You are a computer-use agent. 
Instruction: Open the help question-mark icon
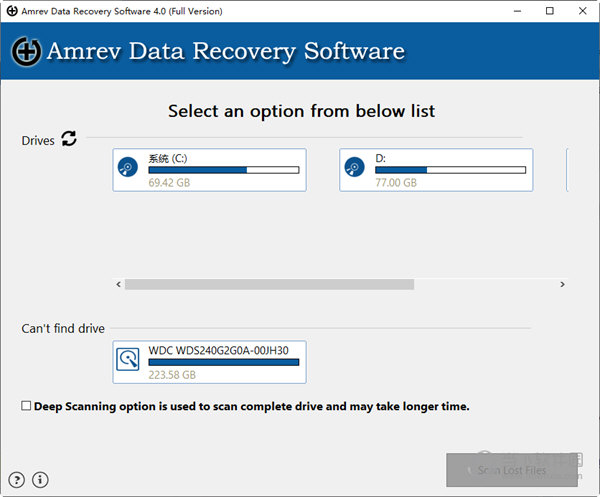[16, 480]
